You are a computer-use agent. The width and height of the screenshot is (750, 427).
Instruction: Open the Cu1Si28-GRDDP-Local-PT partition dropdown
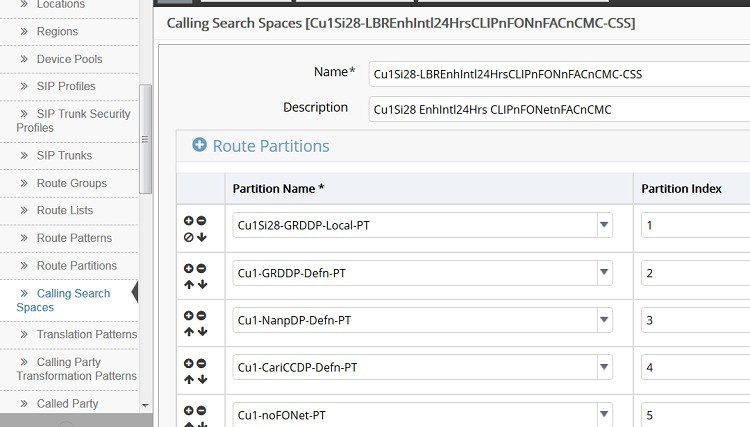(604, 225)
